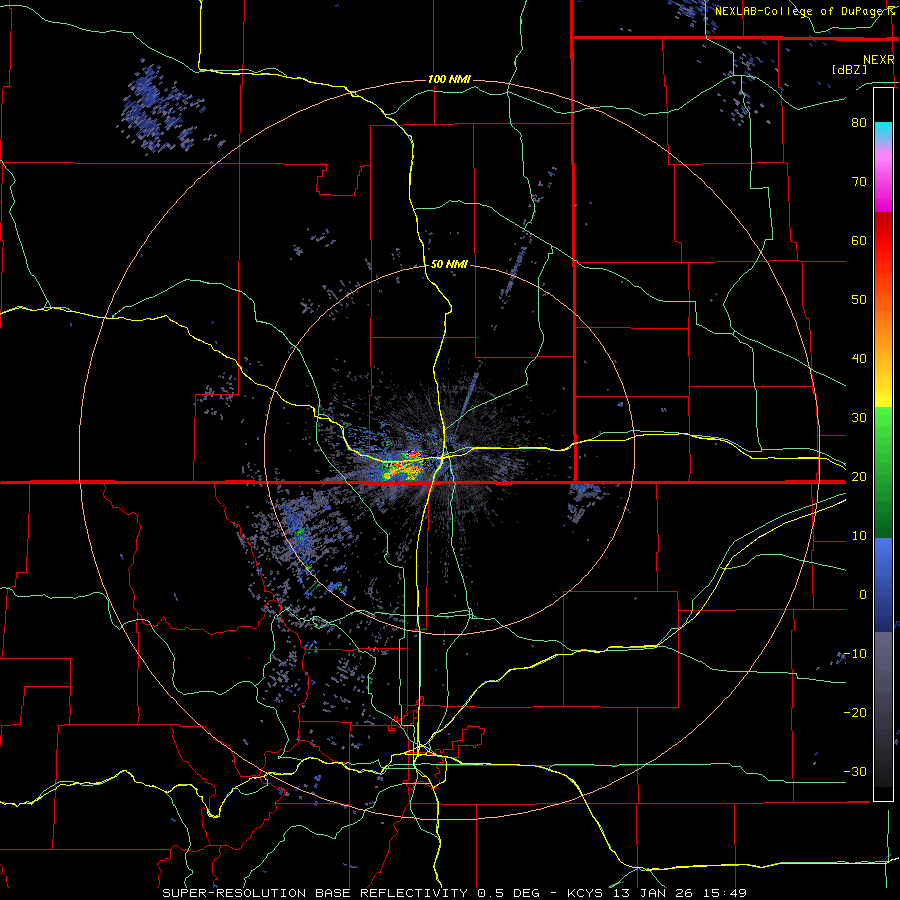Click the 'KCYS 13 JAN 26 15:49' timestamp
900x900 pixels.
pyautogui.click(x=657, y=893)
